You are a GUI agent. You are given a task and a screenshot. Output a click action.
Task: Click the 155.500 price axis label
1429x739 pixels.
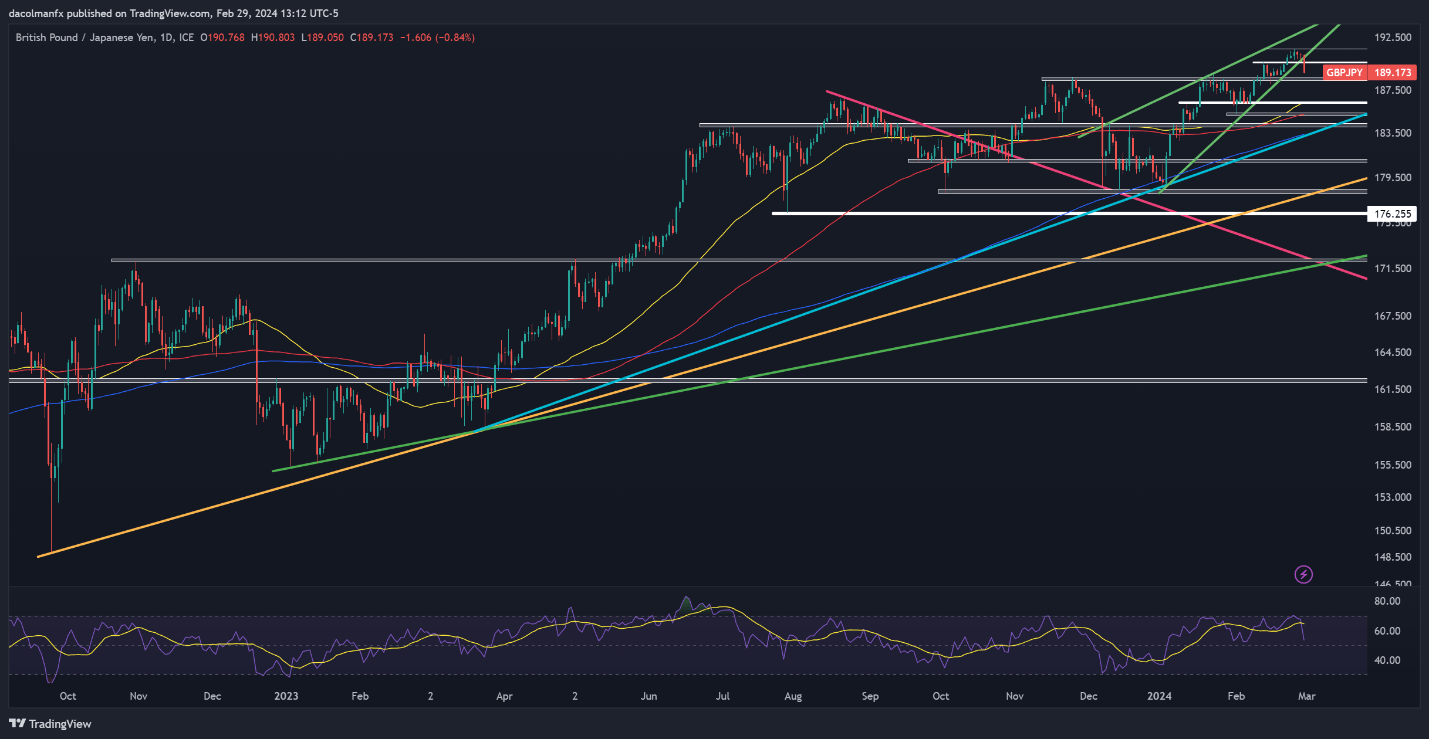1393,465
